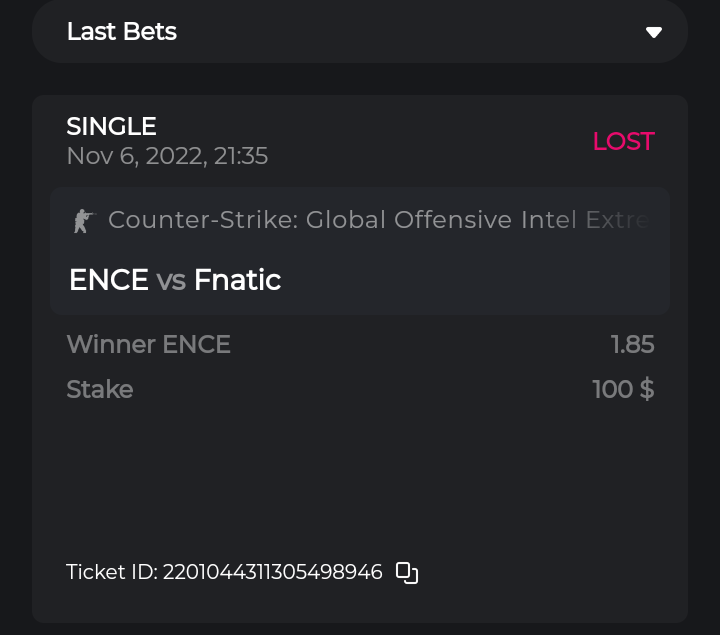Click the Fnatic team name in match
The image size is (720, 635).
pyautogui.click(x=237, y=280)
